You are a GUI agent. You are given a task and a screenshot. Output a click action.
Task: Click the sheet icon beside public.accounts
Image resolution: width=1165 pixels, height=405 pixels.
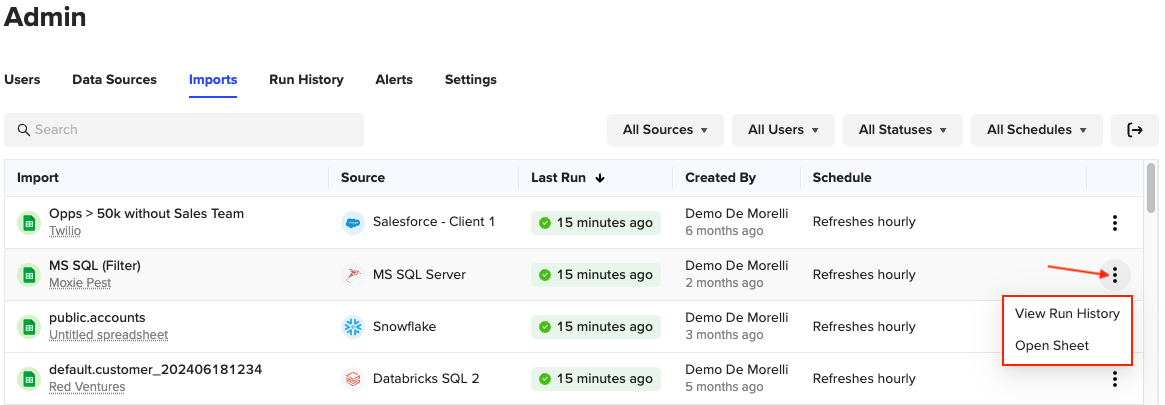coord(28,327)
